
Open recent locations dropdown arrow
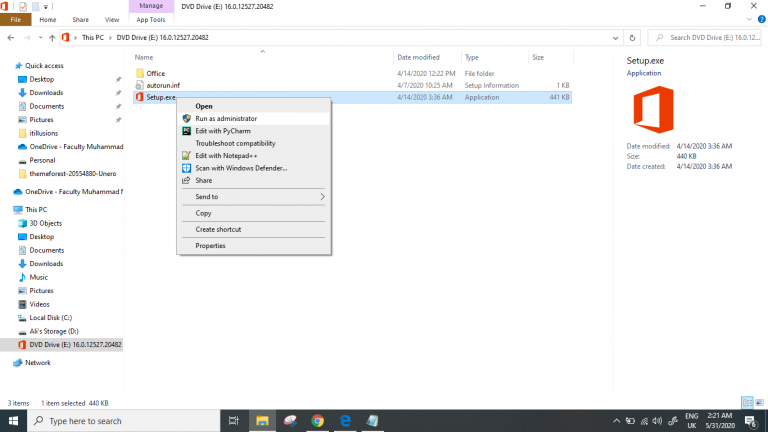click(x=40, y=38)
